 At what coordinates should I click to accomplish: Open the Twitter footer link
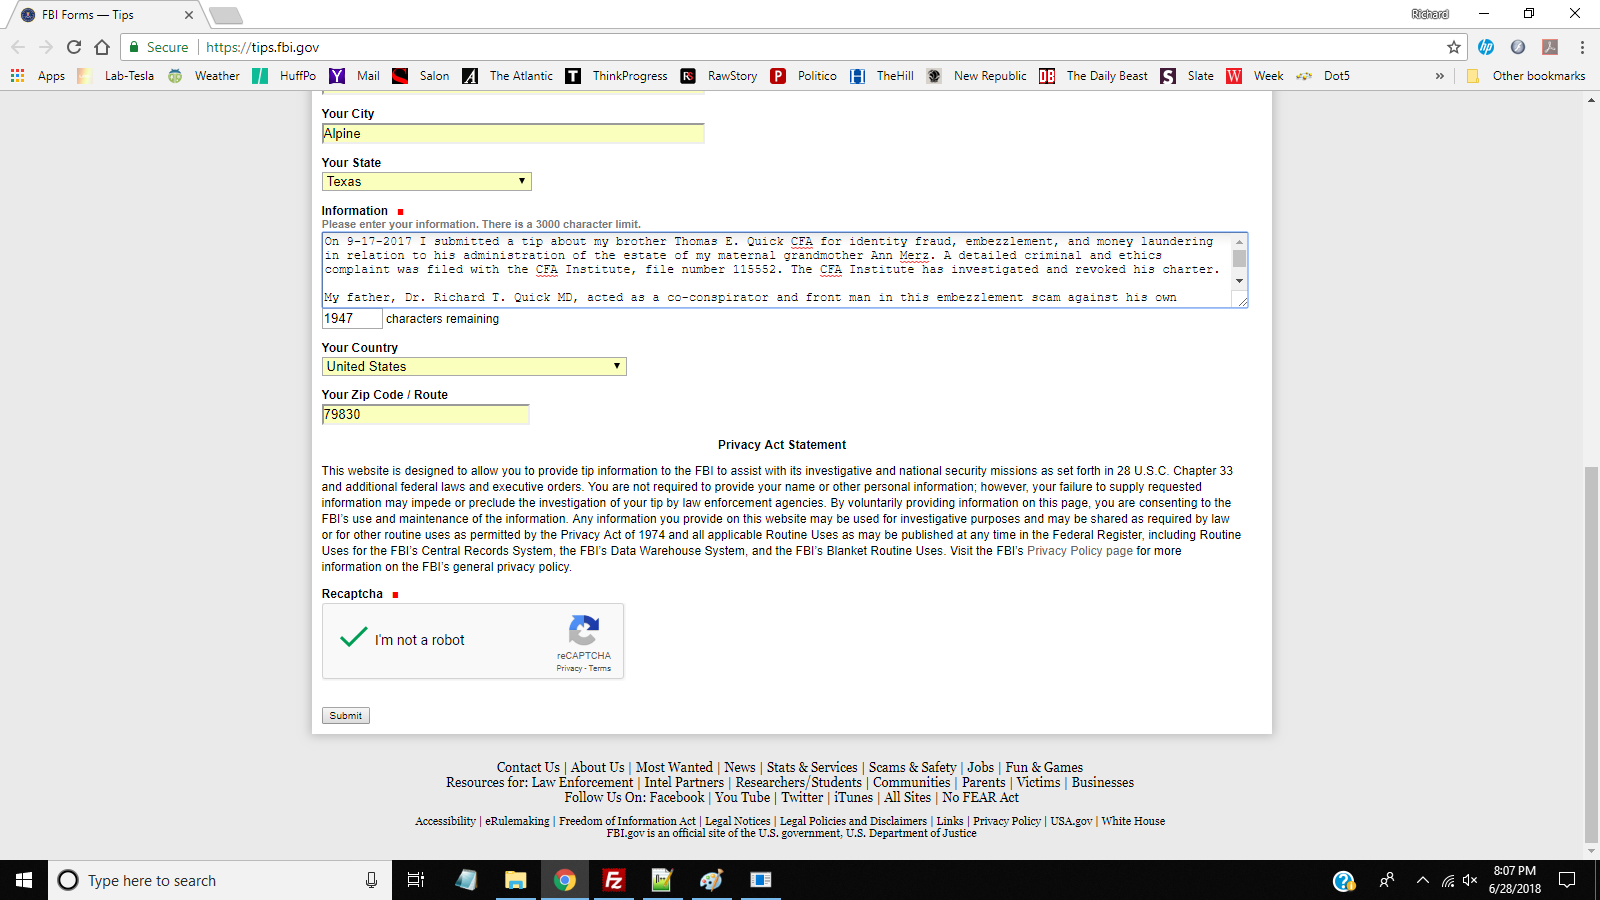[802, 797]
